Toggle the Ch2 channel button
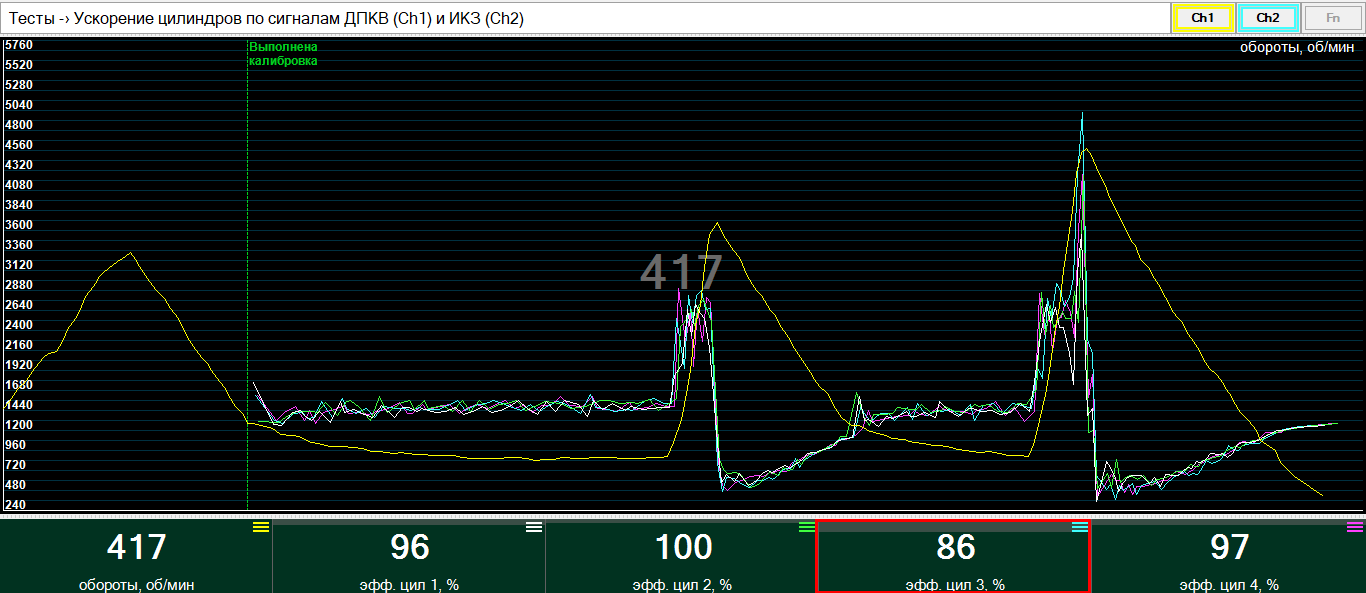The image size is (1366, 593). [1268, 18]
